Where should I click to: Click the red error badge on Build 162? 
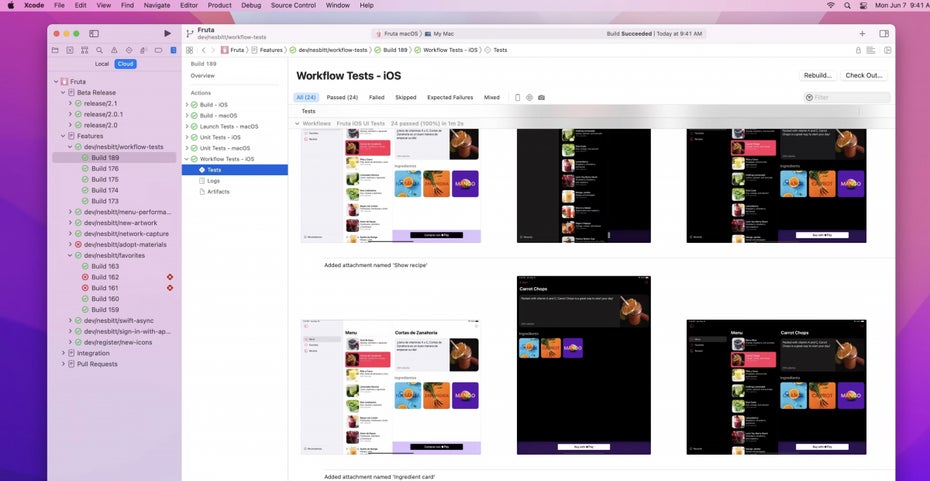170,277
